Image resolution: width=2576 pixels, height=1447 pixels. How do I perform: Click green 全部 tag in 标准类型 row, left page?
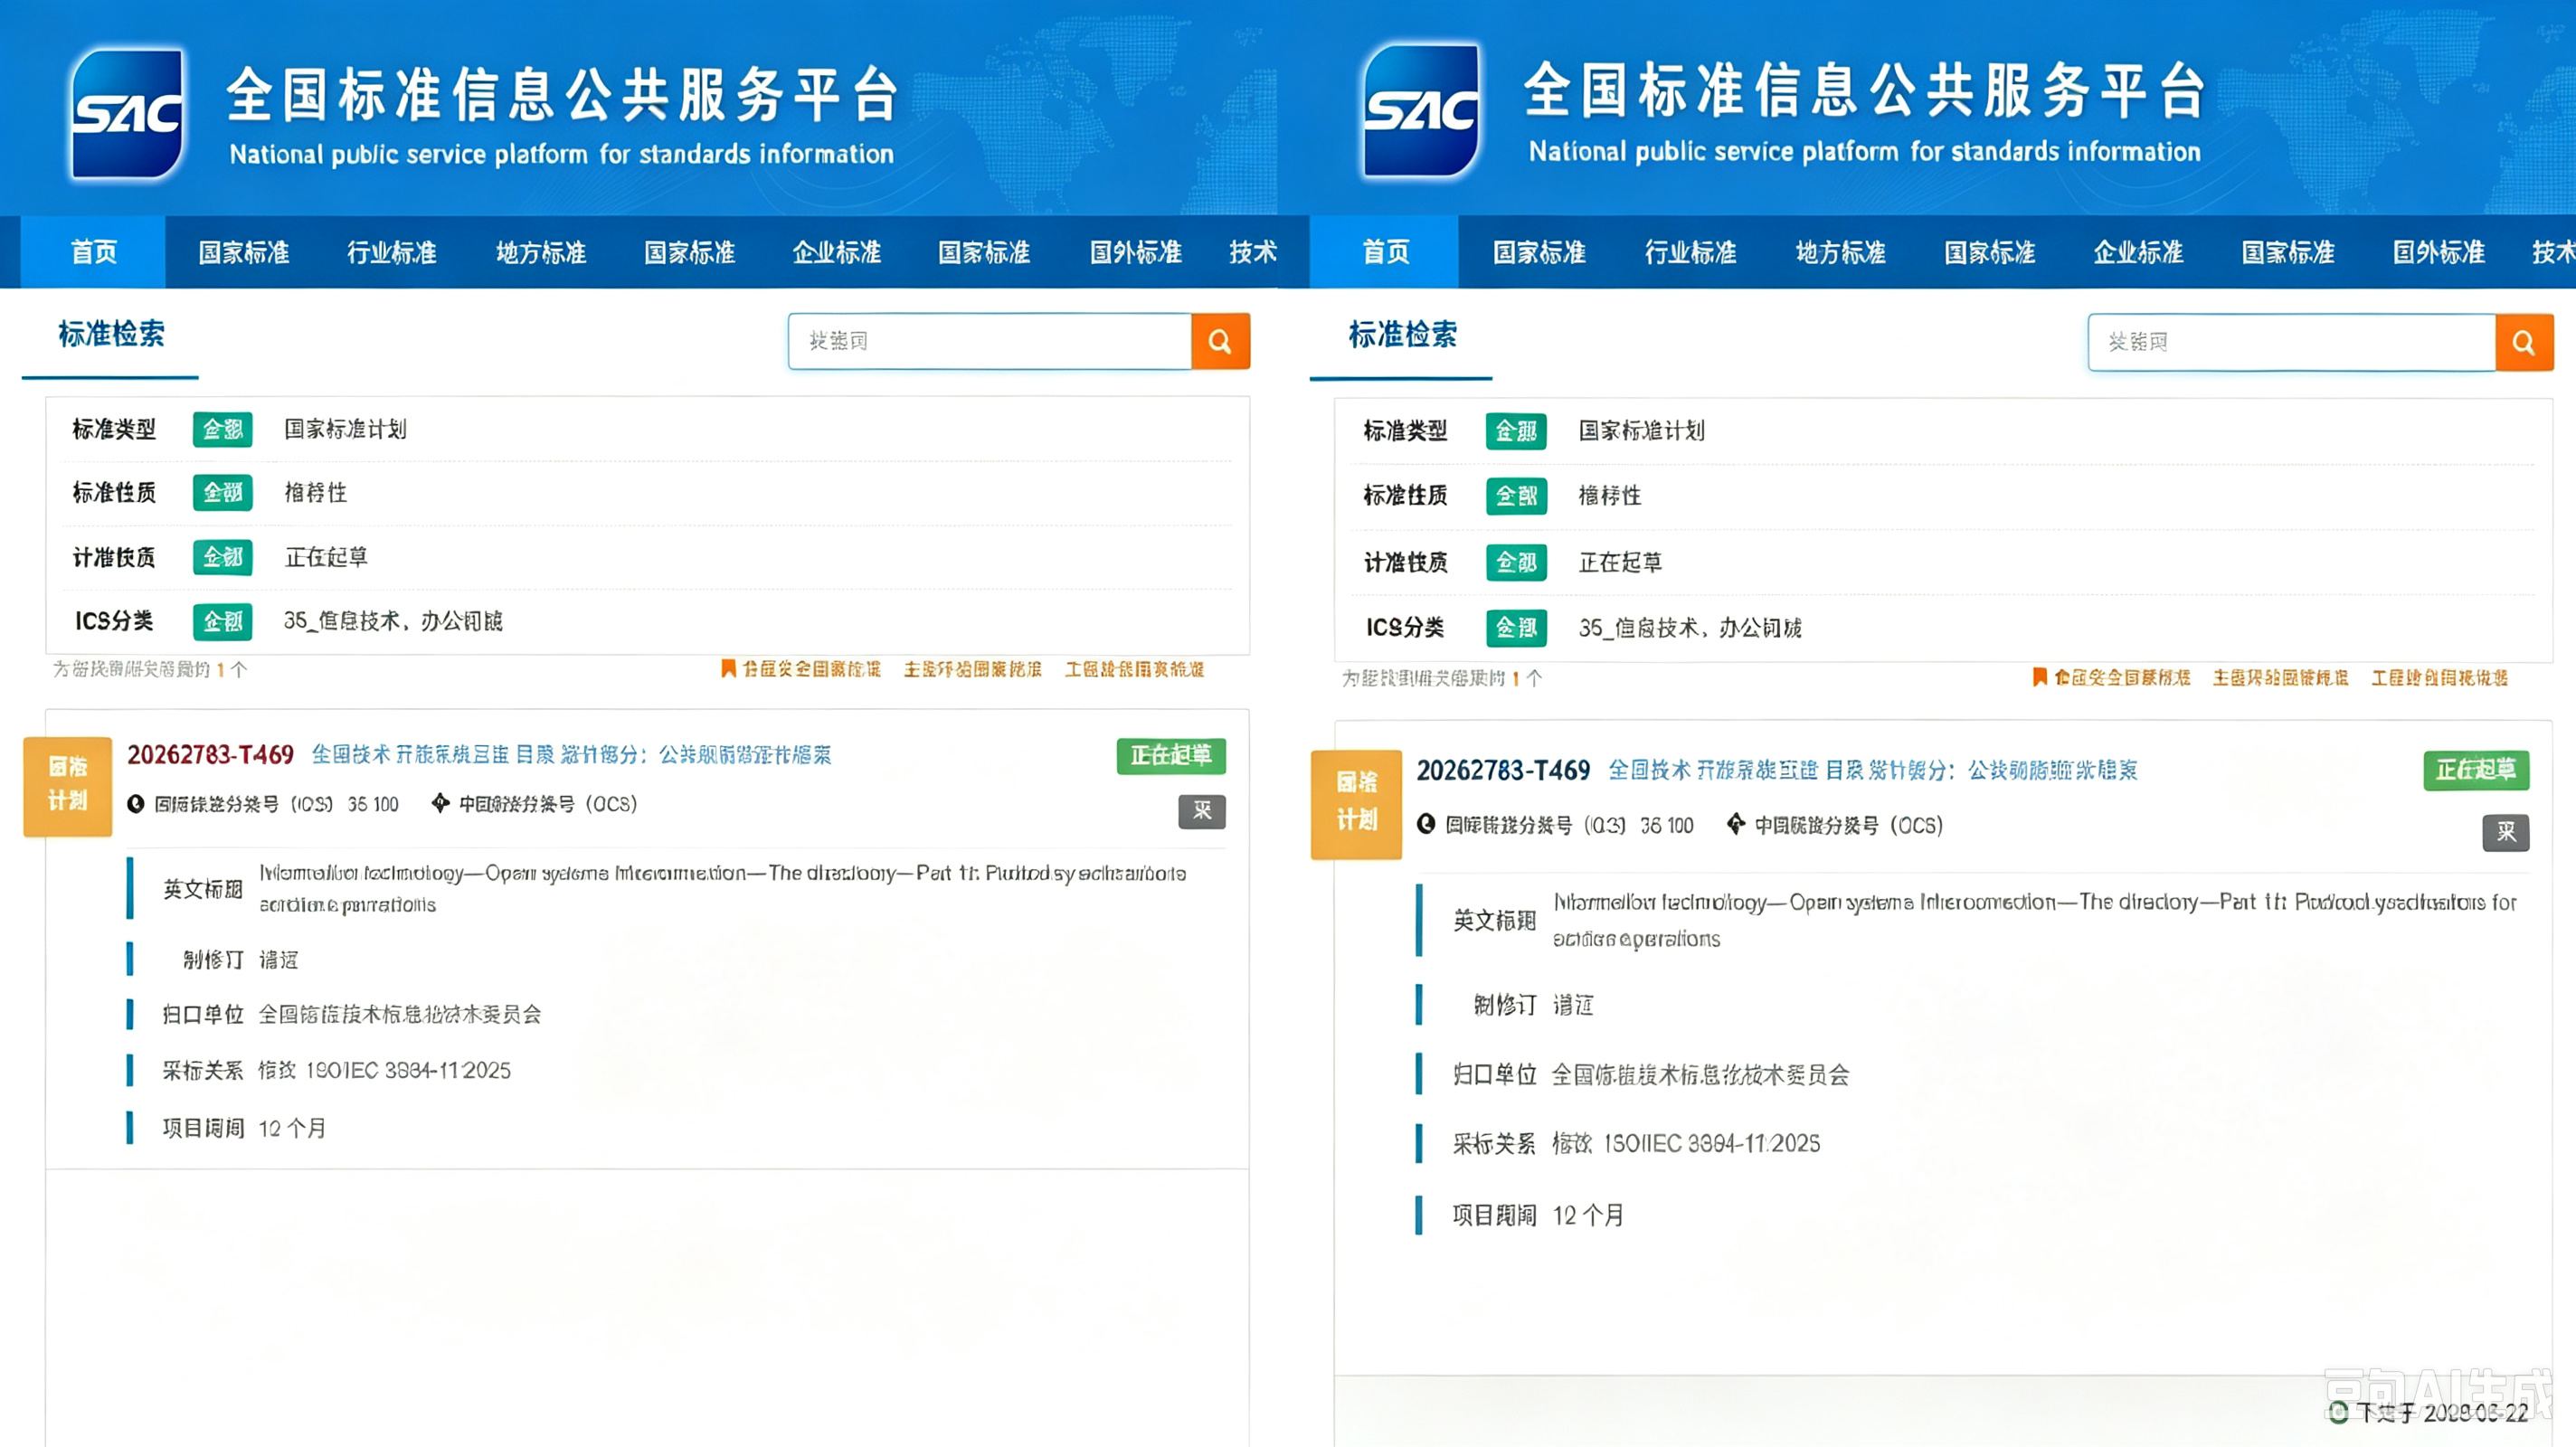click(x=223, y=429)
